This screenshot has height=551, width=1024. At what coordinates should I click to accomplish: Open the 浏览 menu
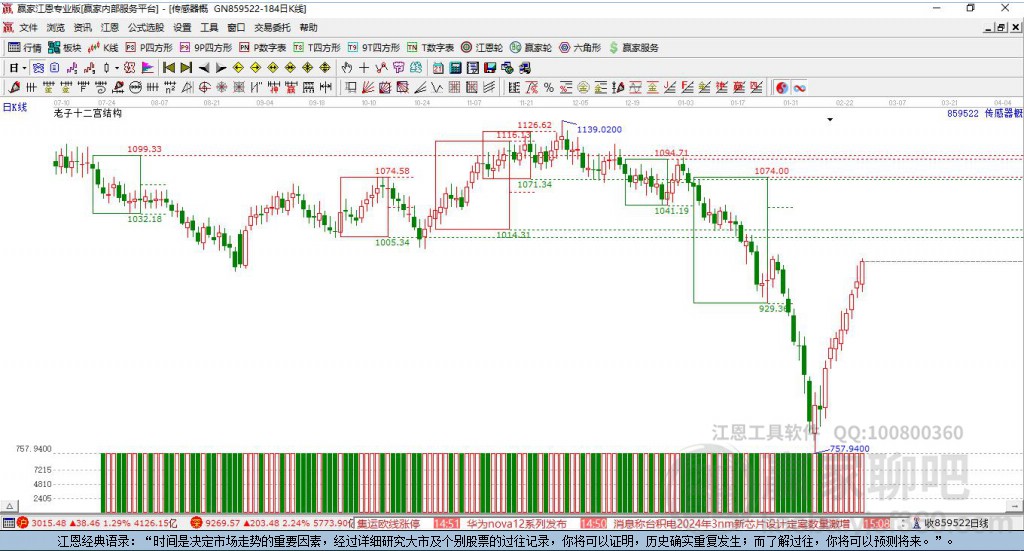tap(56, 27)
